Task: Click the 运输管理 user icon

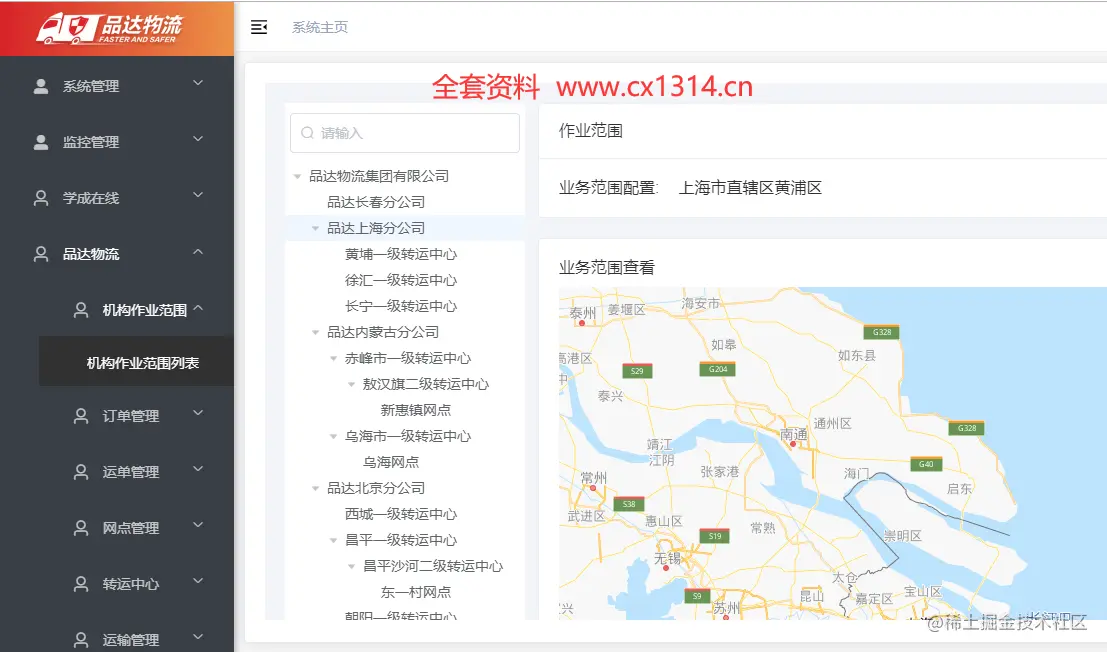Action: coord(81,639)
